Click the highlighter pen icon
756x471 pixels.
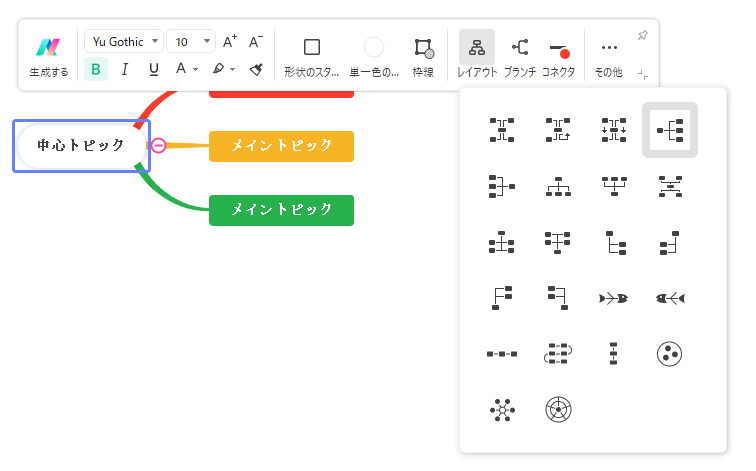click(218, 68)
